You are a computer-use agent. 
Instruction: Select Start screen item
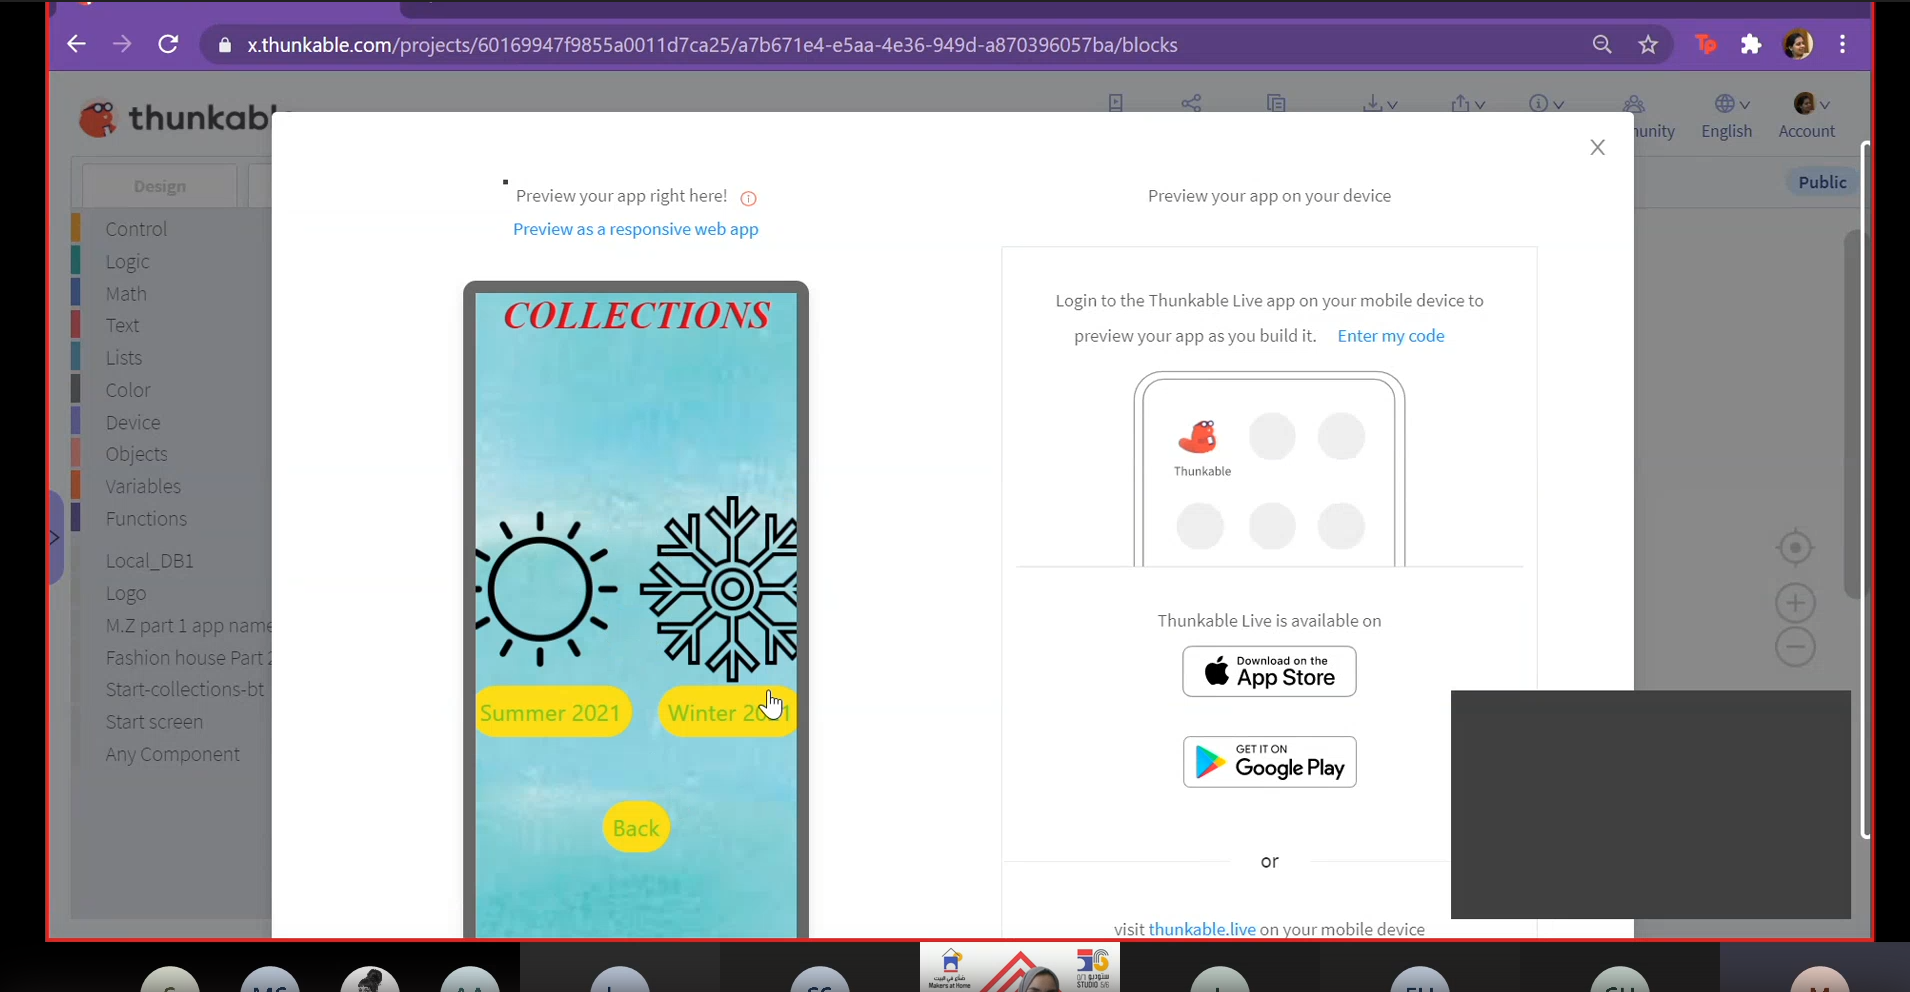(154, 722)
